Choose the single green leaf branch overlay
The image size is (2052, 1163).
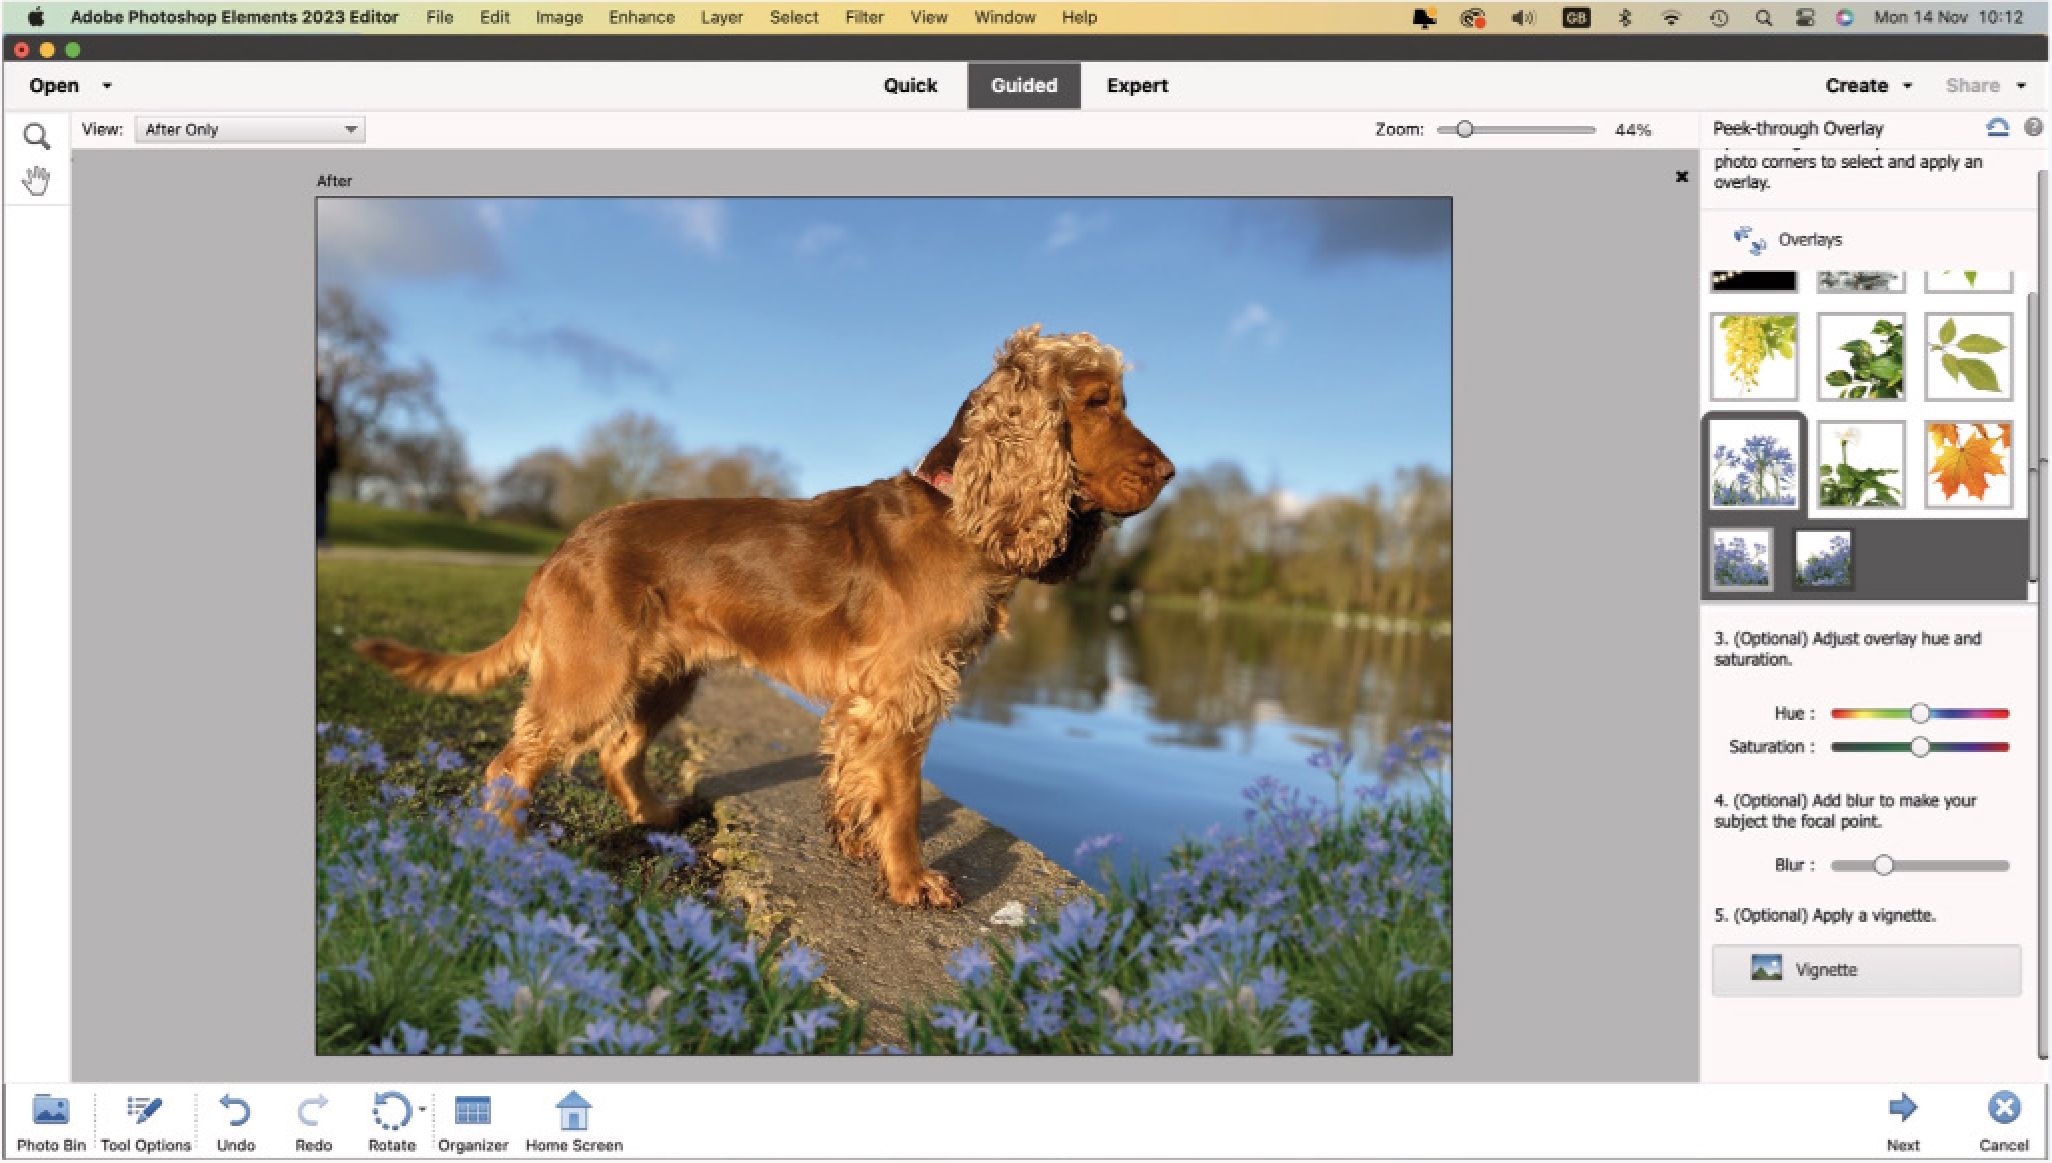pyautogui.click(x=1968, y=356)
